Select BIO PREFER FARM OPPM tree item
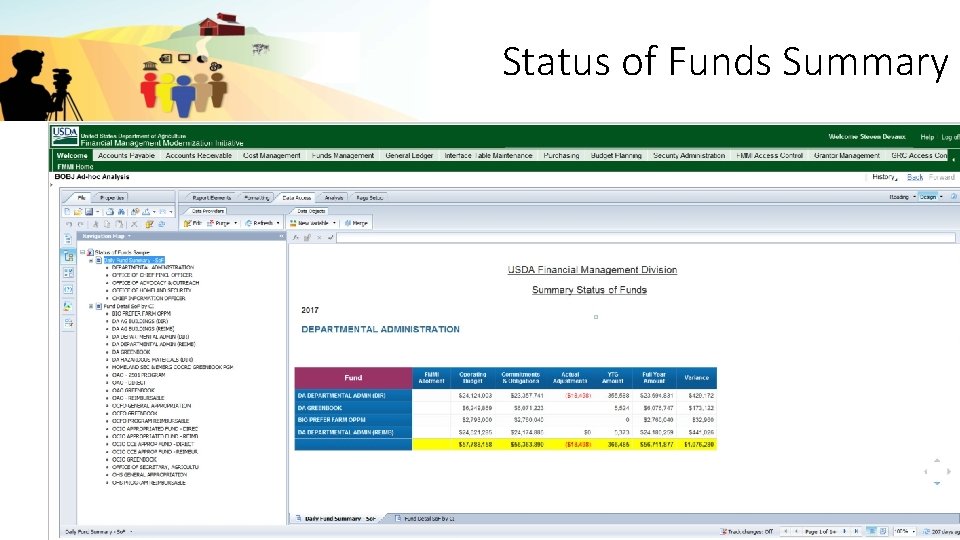960x540 pixels. [x=141, y=313]
